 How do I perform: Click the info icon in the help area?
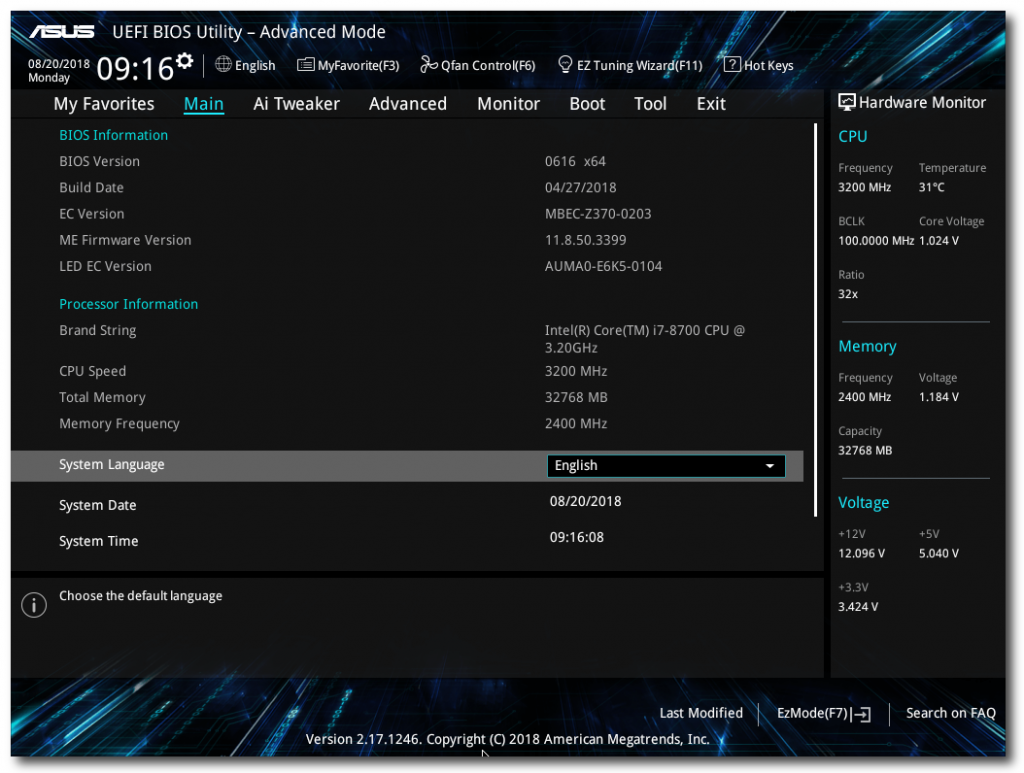coord(33,604)
